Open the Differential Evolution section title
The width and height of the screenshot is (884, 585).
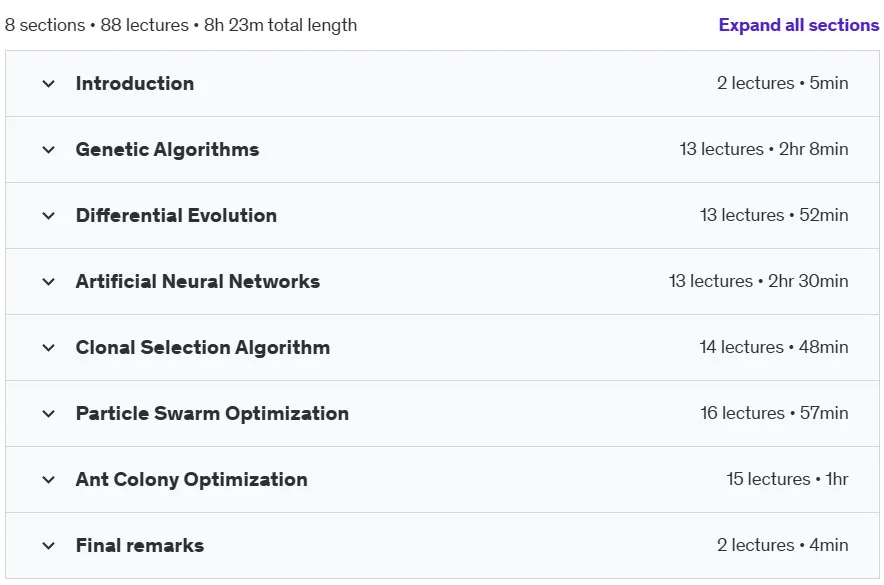click(176, 215)
